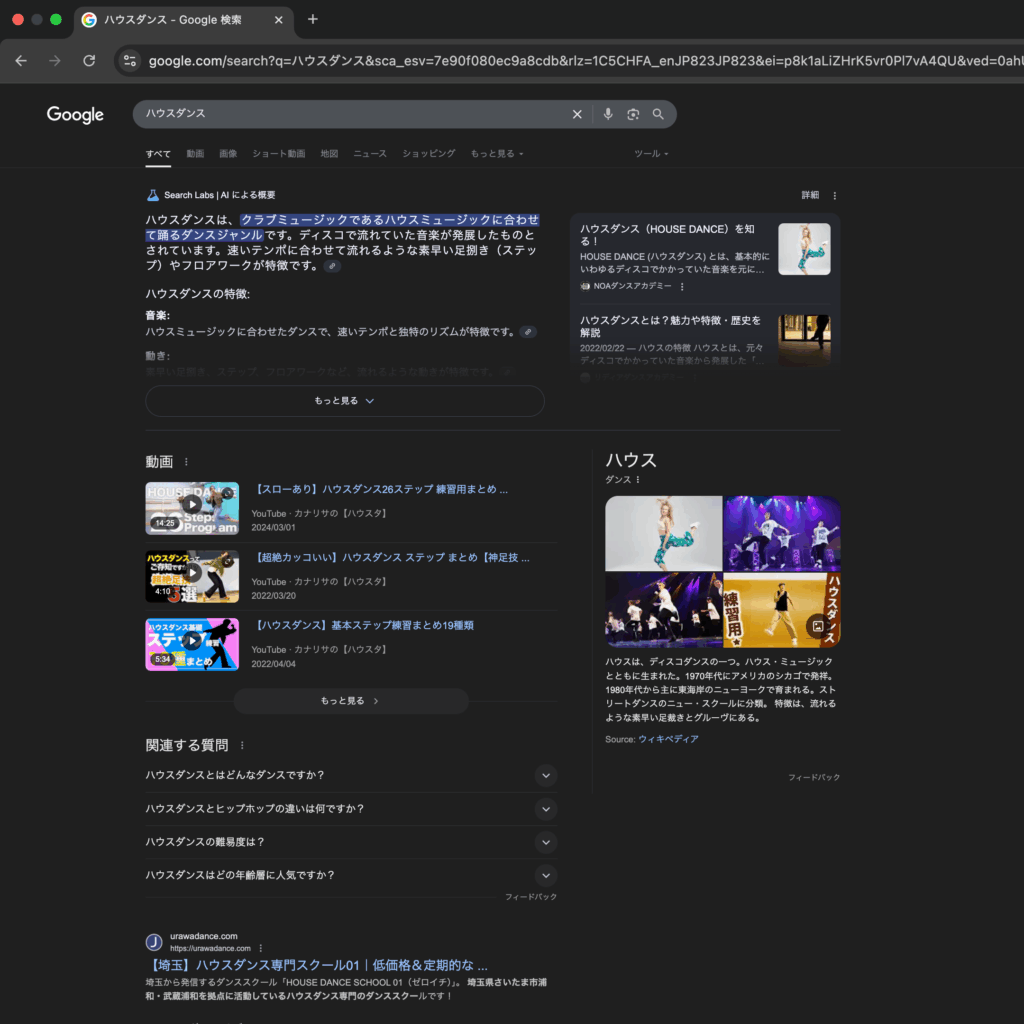The height and width of the screenshot is (1024, 1024).
Task: Switch to the 画像 tab
Action: coord(228,154)
